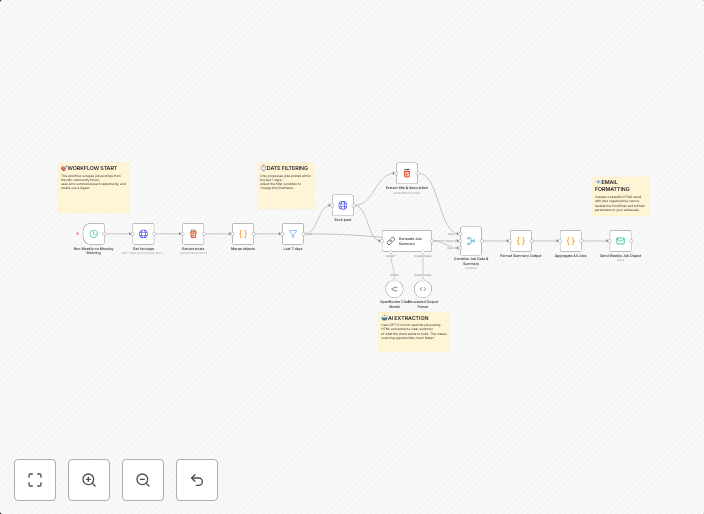The image size is (704, 514).
Task: Zoom in on the workflow canvas
Action: (x=89, y=480)
